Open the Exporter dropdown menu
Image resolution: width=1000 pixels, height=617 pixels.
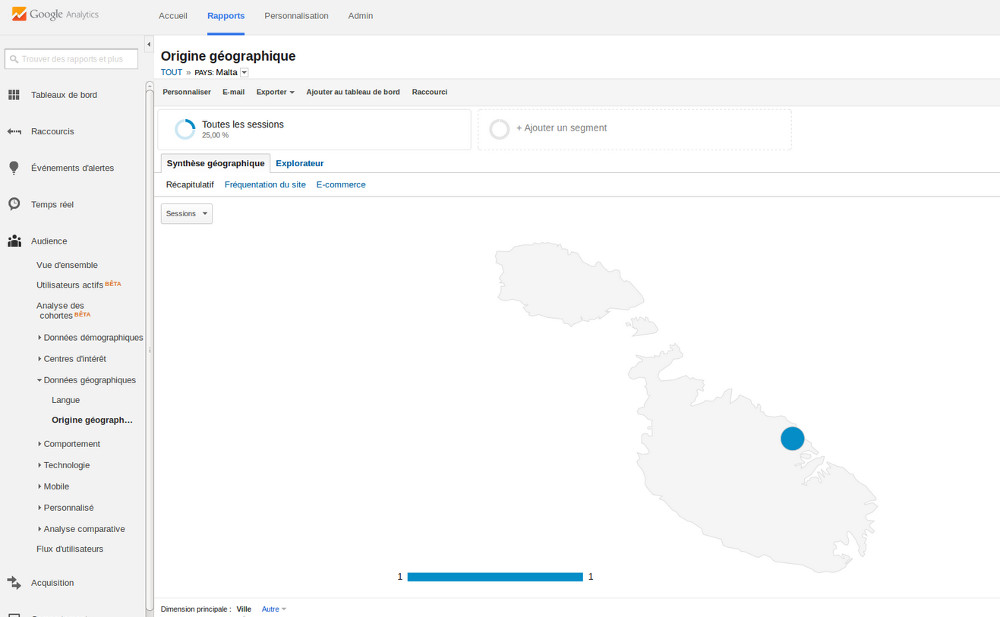pos(275,92)
